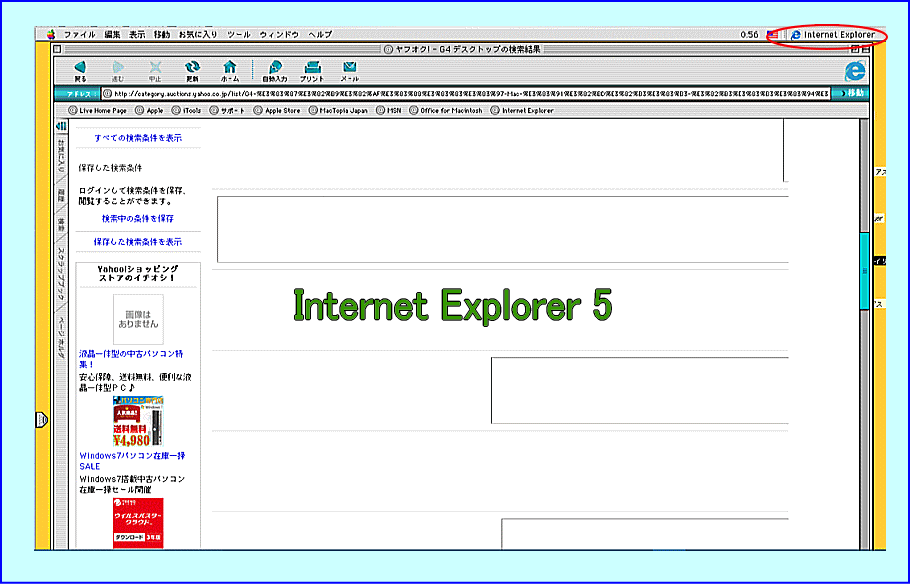
Task: Go to Home (ホーム) via toolbar icon
Action: point(230,67)
